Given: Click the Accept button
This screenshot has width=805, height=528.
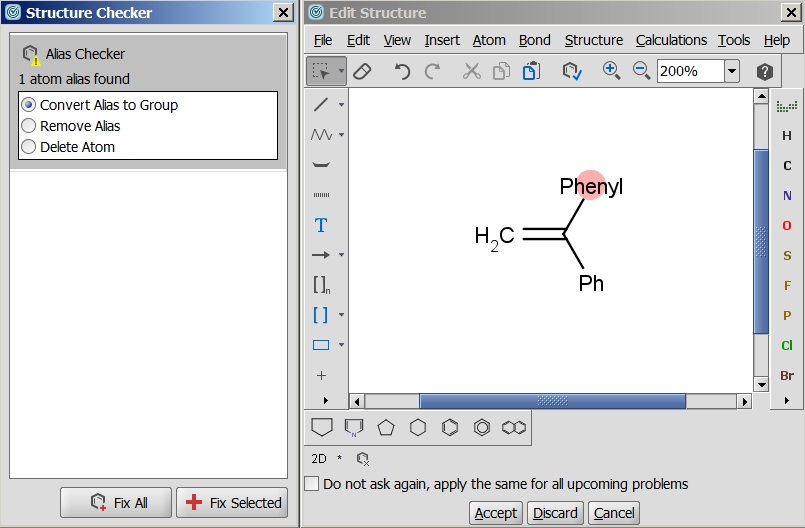Looking at the screenshot, I should pos(496,513).
